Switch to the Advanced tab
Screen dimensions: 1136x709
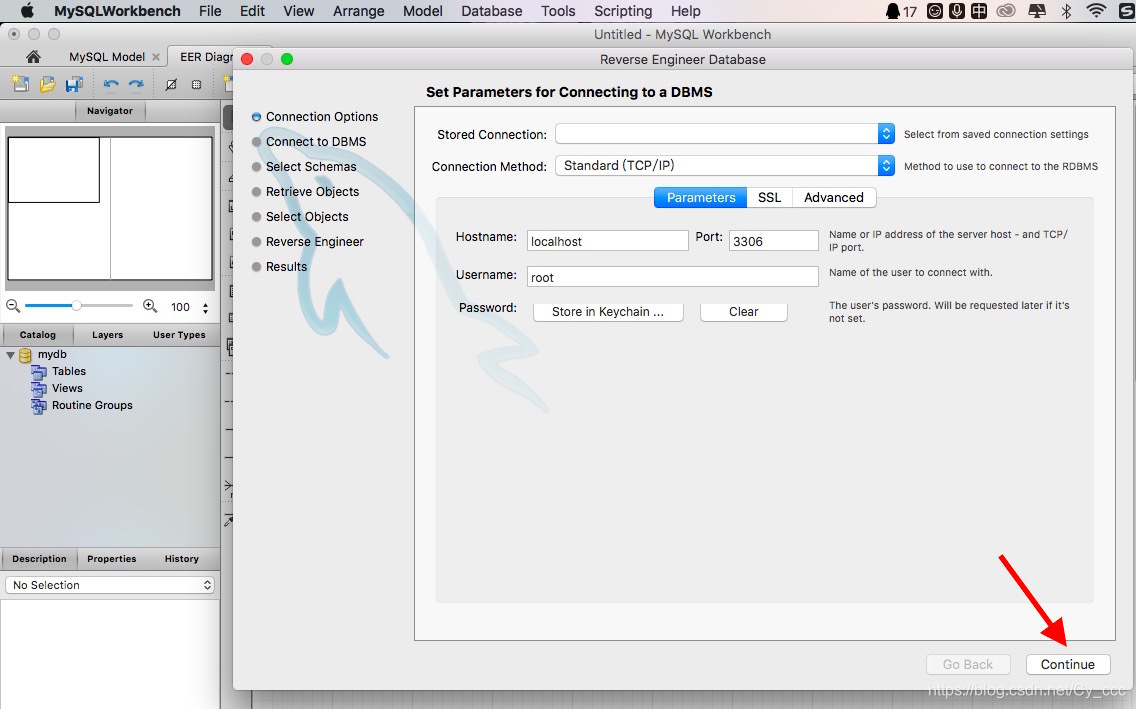point(834,198)
